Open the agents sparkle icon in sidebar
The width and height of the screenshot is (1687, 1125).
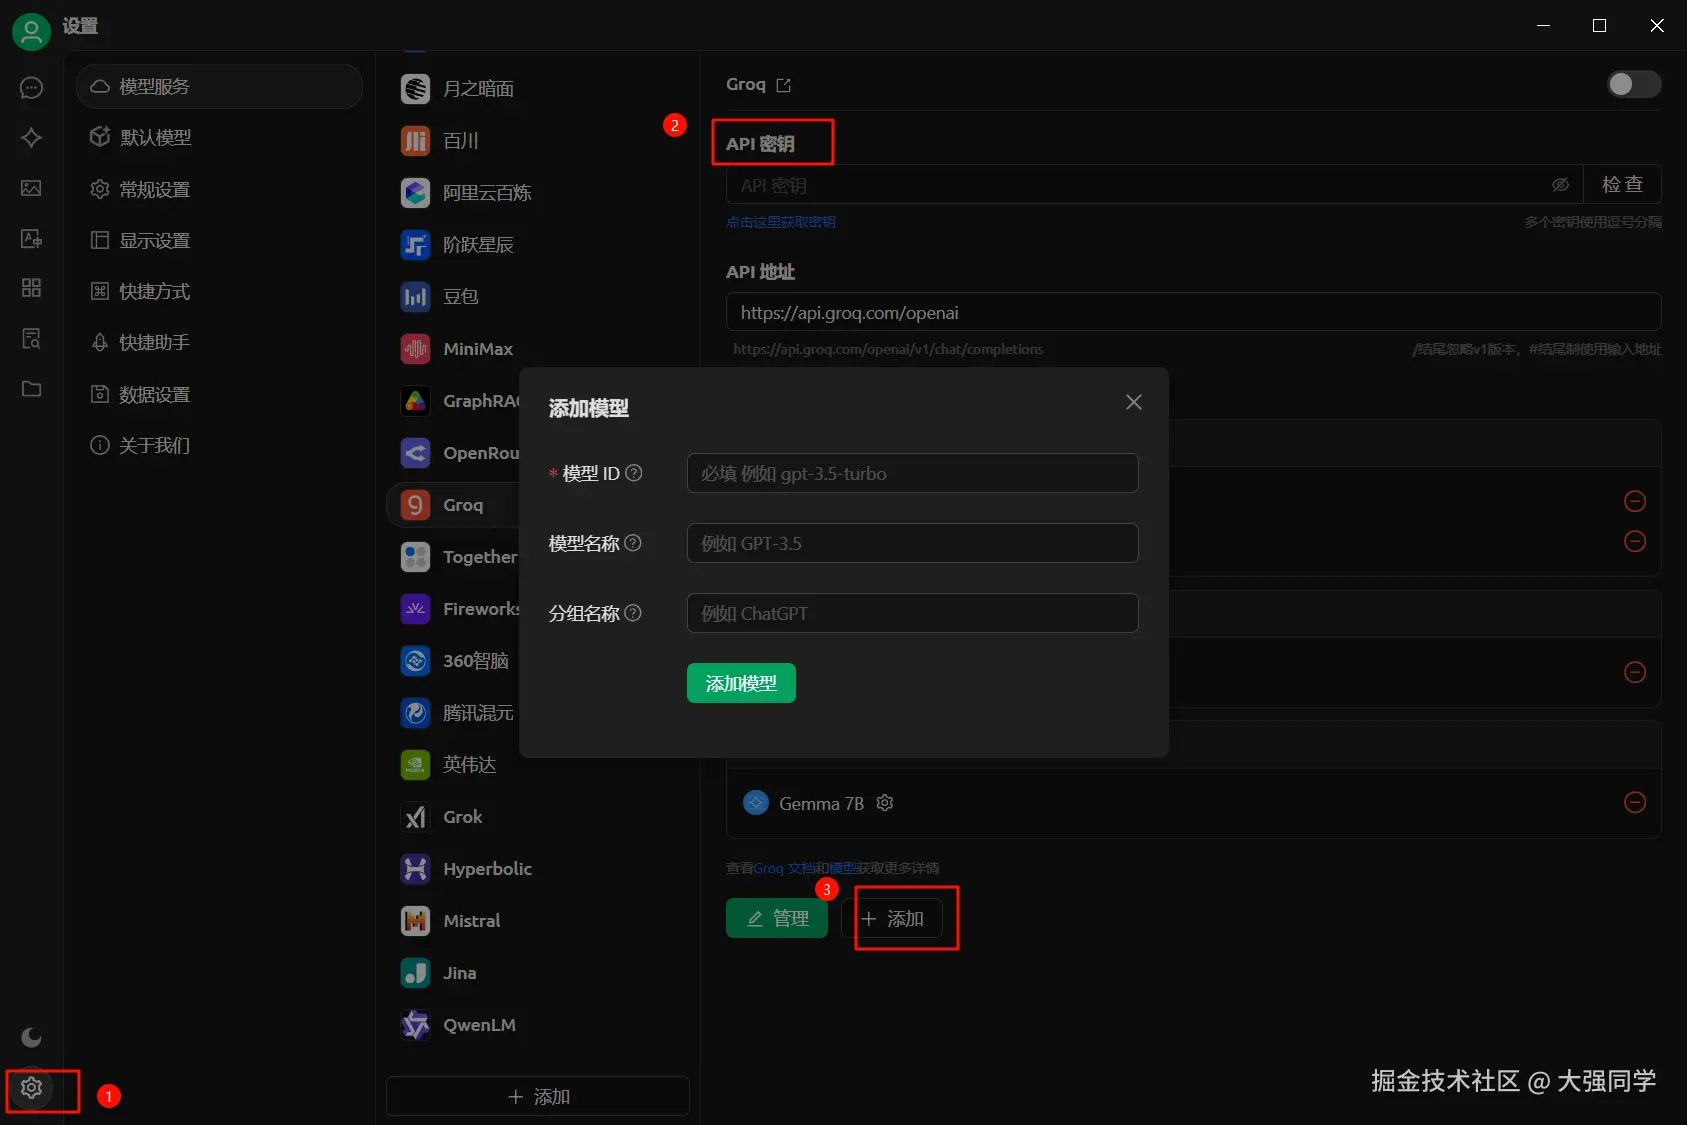[31, 138]
